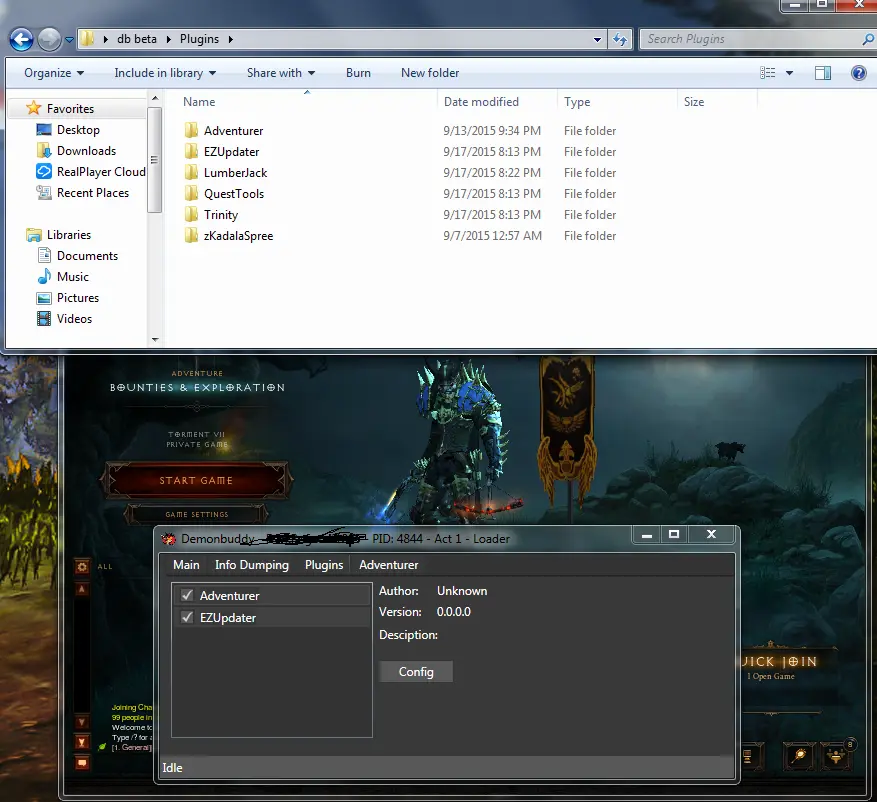Open the Trinity plugin folder
Image resolution: width=877 pixels, height=802 pixels.
point(221,215)
